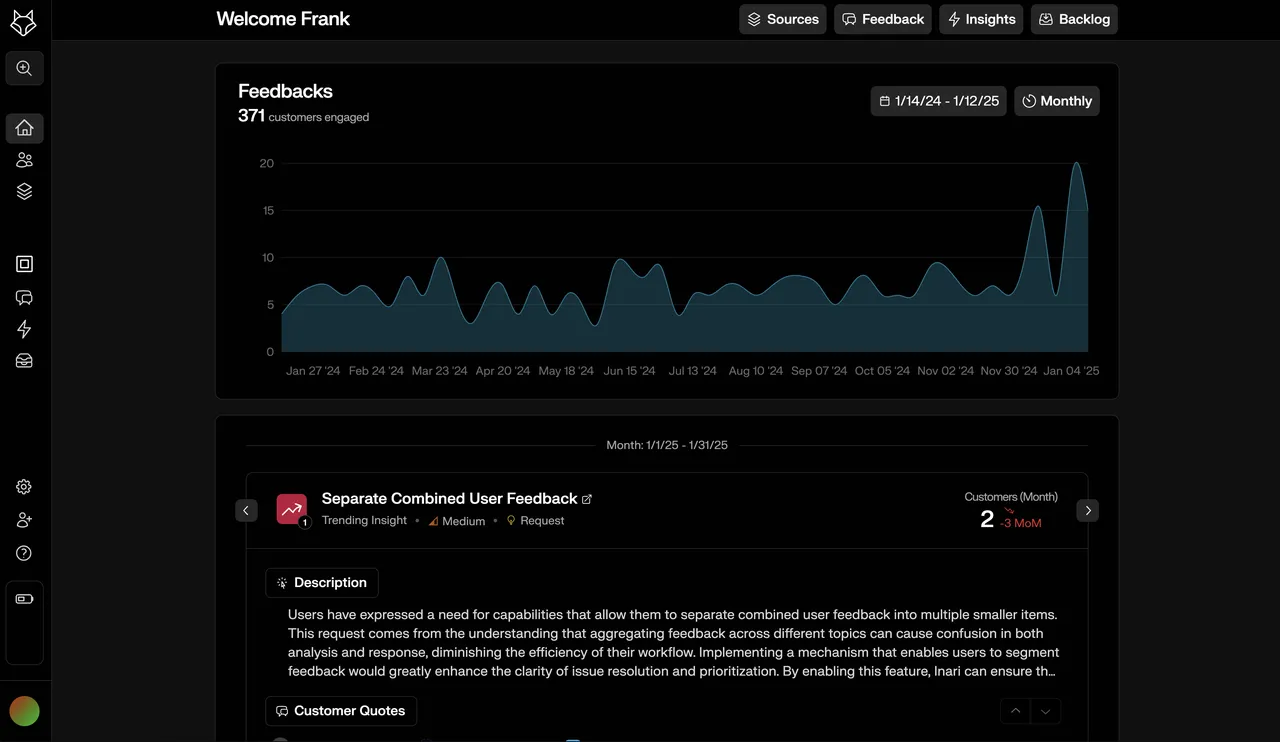Open the backlog inbox icon in the sidebar
The image size is (1280, 742).
click(x=25, y=361)
